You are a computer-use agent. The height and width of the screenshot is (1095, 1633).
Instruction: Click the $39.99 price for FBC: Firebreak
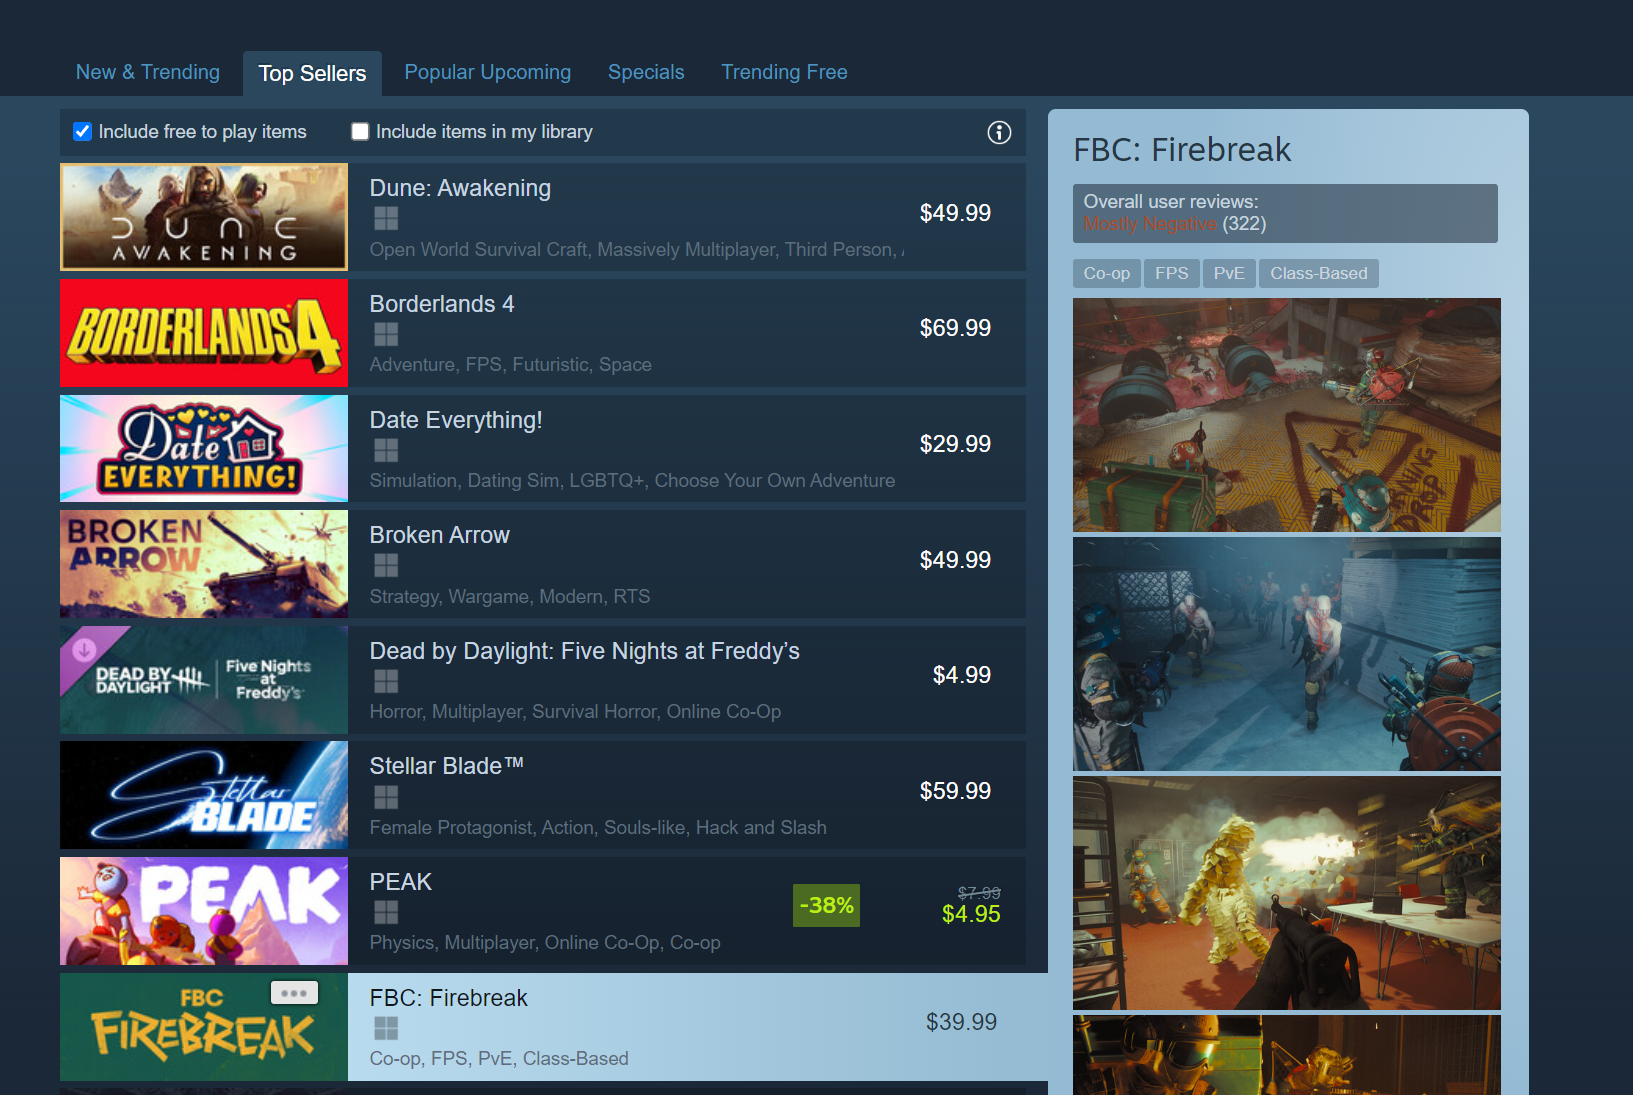(961, 1022)
